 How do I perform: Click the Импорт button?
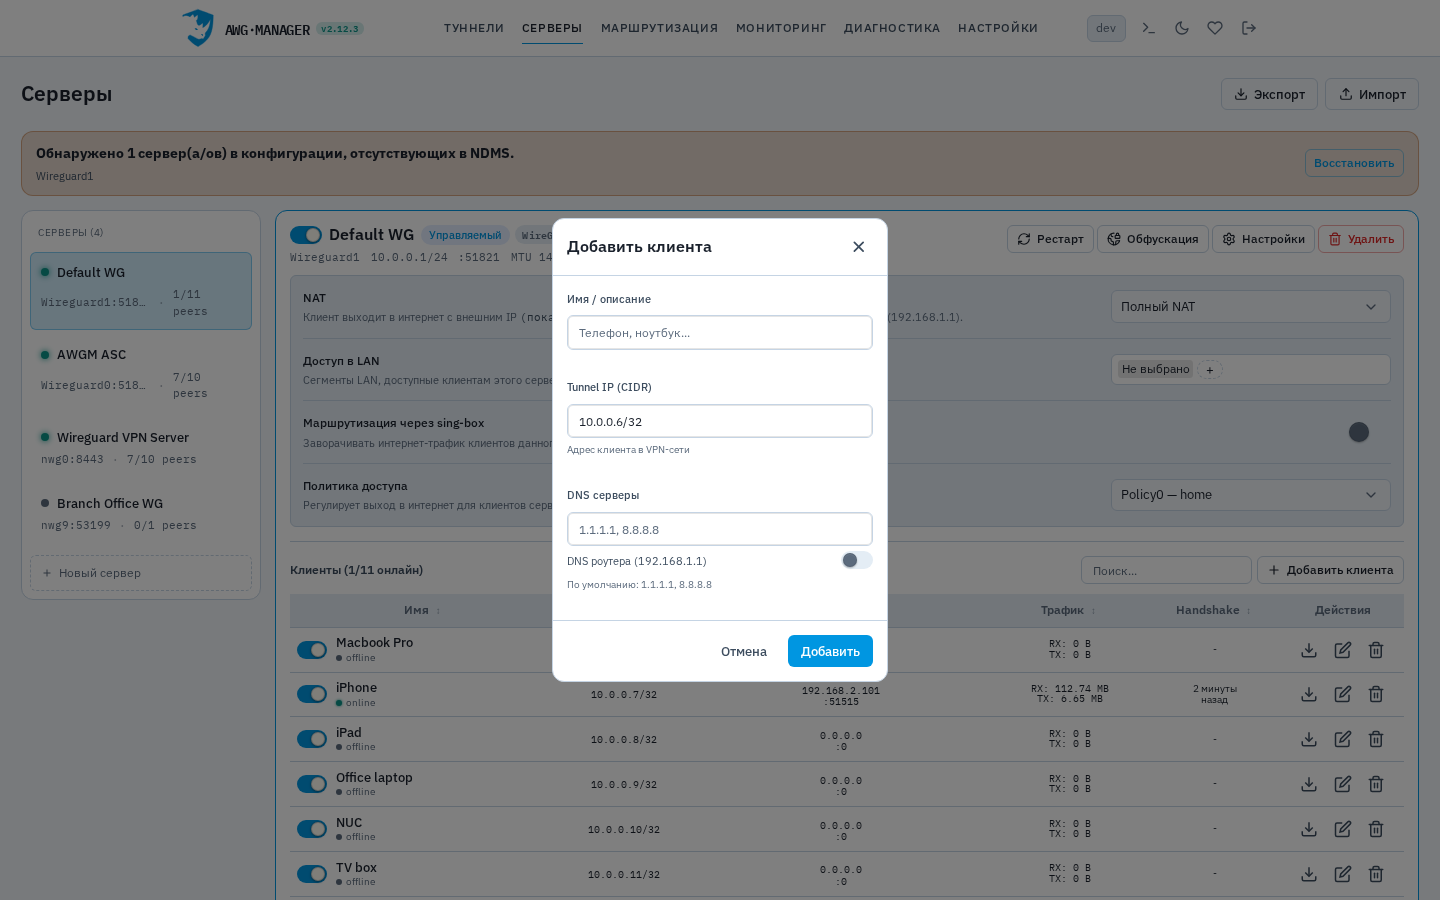click(x=1372, y=94)
